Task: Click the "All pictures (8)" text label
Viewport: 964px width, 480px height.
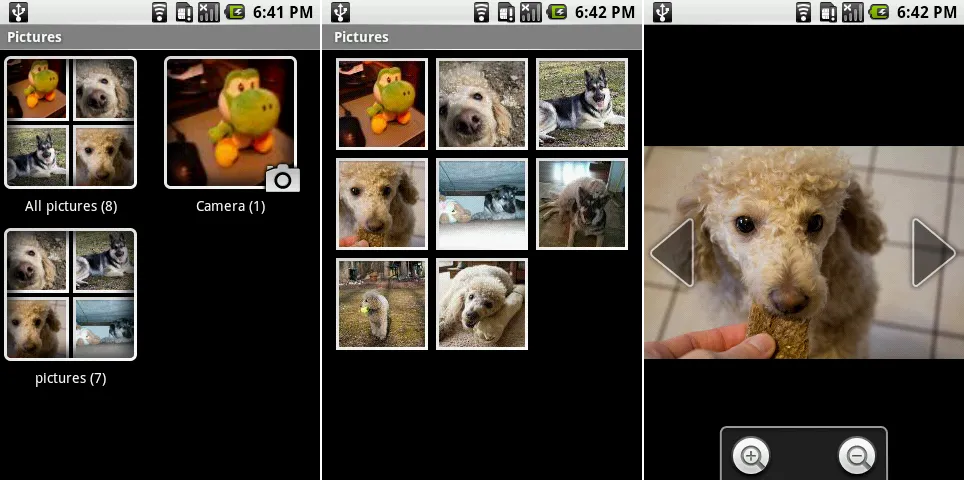Action: coord(70,206)
